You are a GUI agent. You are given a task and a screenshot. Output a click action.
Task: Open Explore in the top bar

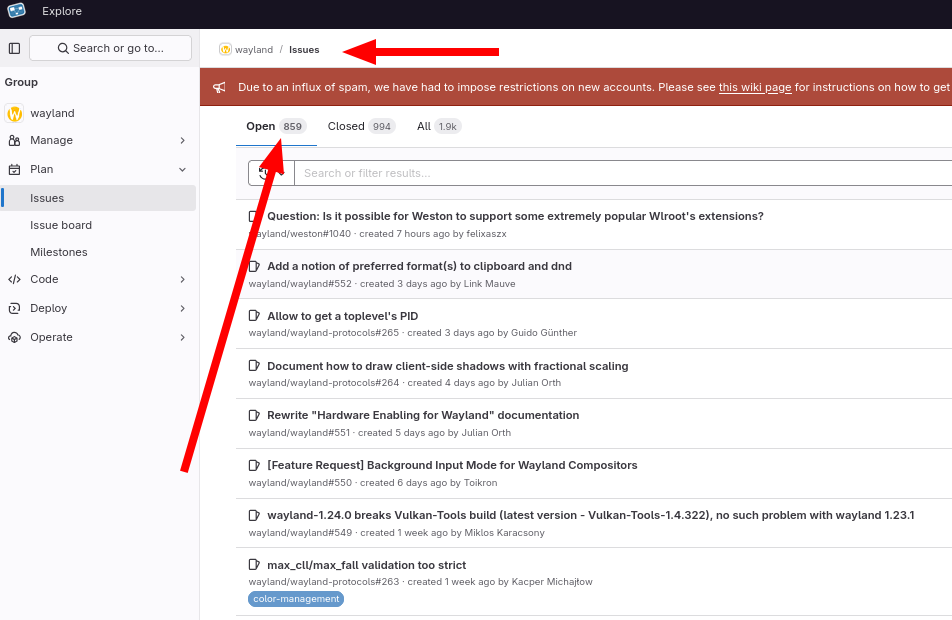tap(62, 11)
